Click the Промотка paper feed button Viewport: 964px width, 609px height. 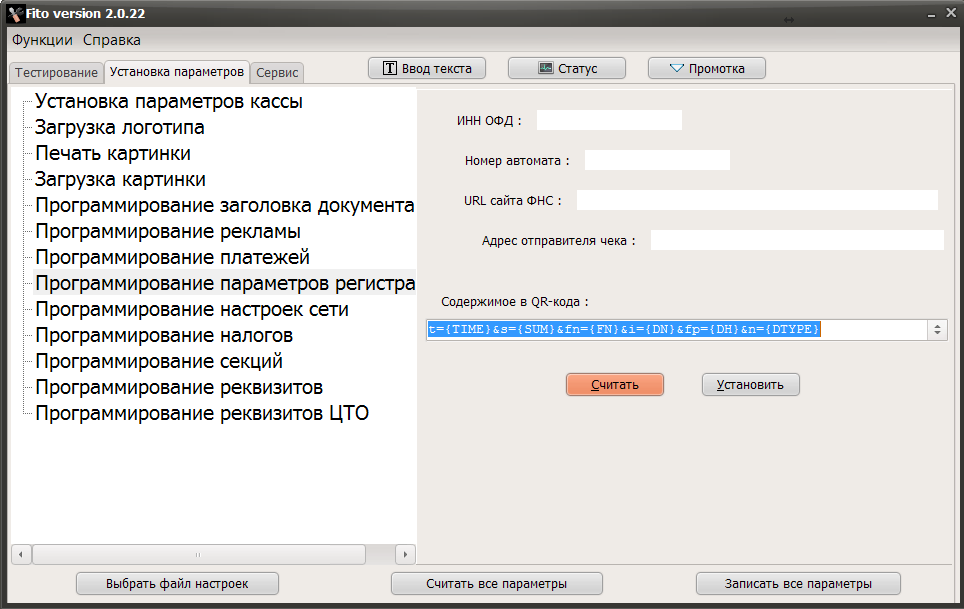click(x=707, y=68)
